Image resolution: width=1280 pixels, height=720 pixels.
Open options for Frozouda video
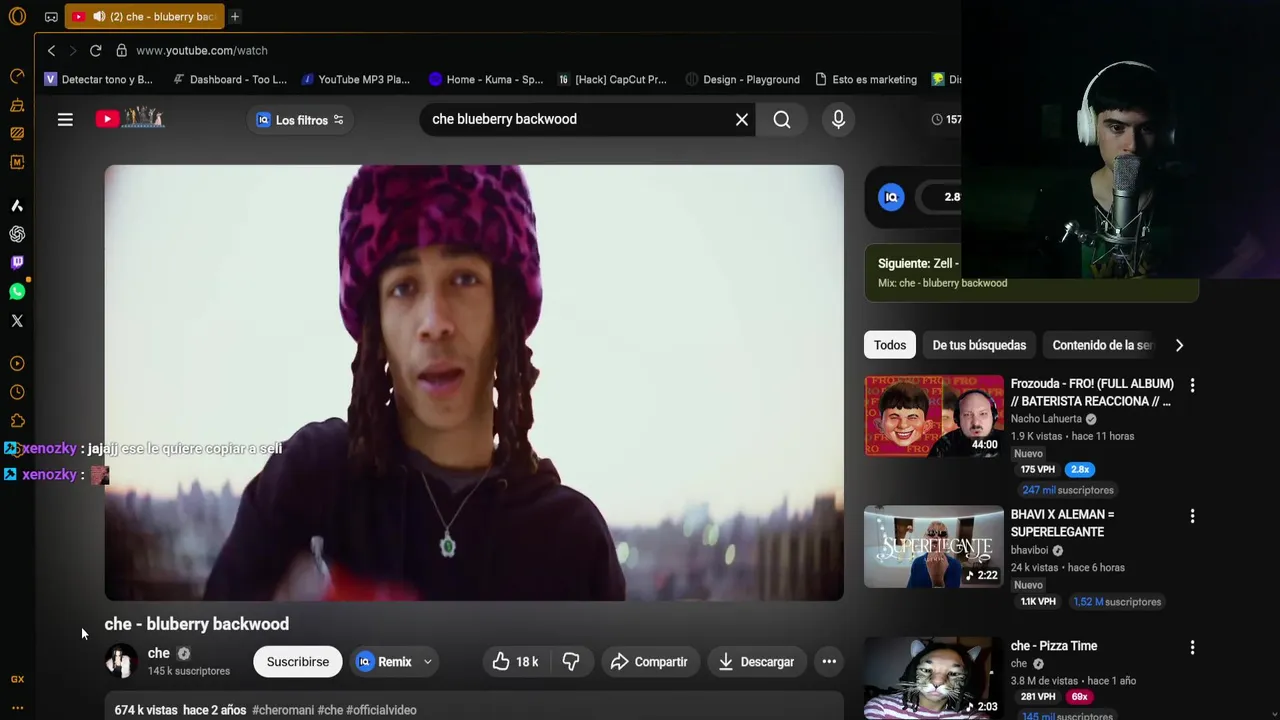tap(1192, 385)
